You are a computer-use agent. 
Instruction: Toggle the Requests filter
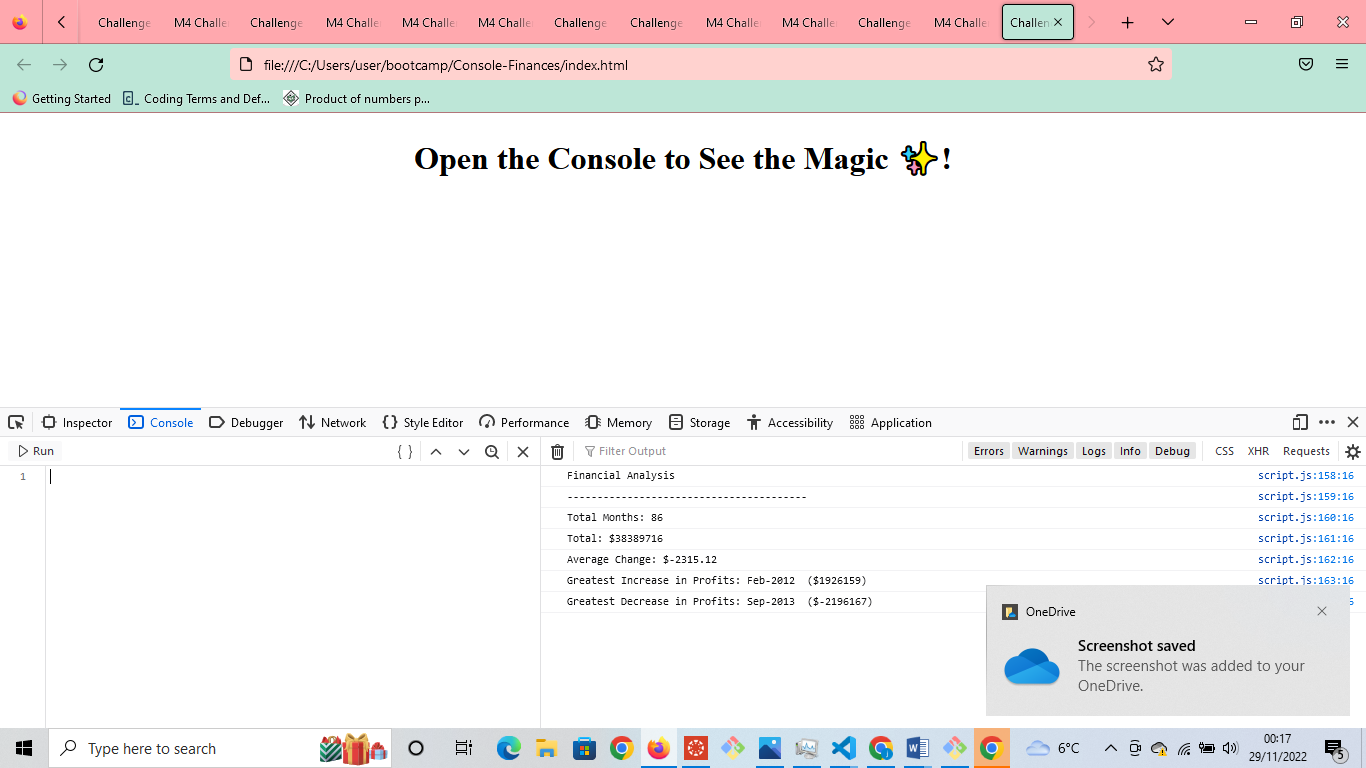click(x=1306, y=451)
